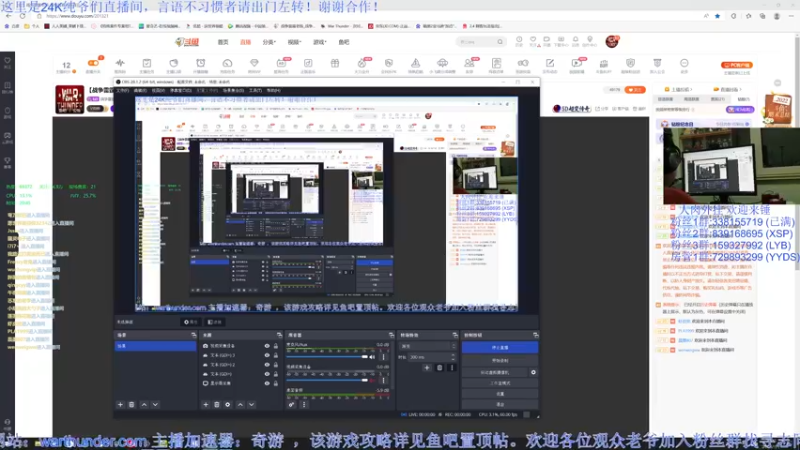Open transition properties three-dot menu
This screenshot has width=800, height=450.
[x=452, y=367]
